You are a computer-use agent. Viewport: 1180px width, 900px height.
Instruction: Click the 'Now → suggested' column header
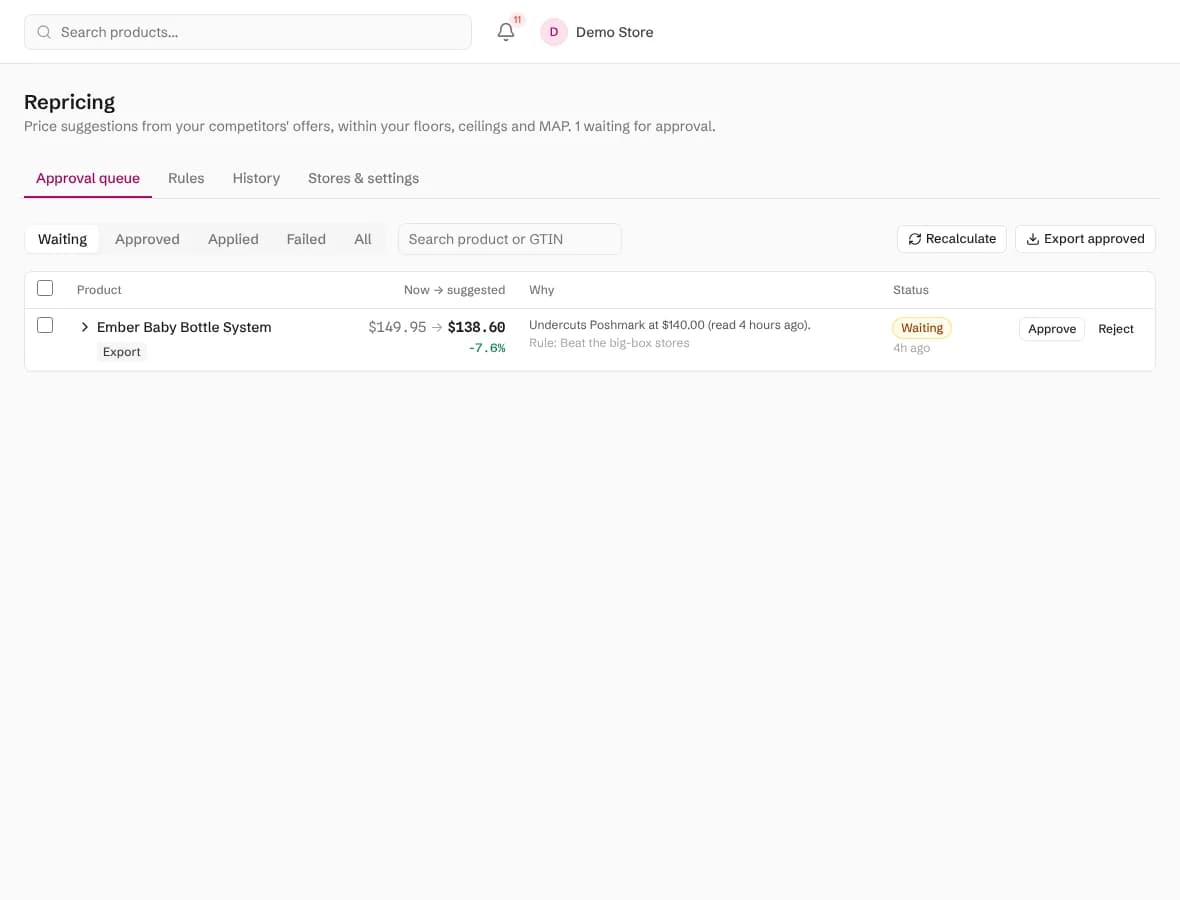455,290
